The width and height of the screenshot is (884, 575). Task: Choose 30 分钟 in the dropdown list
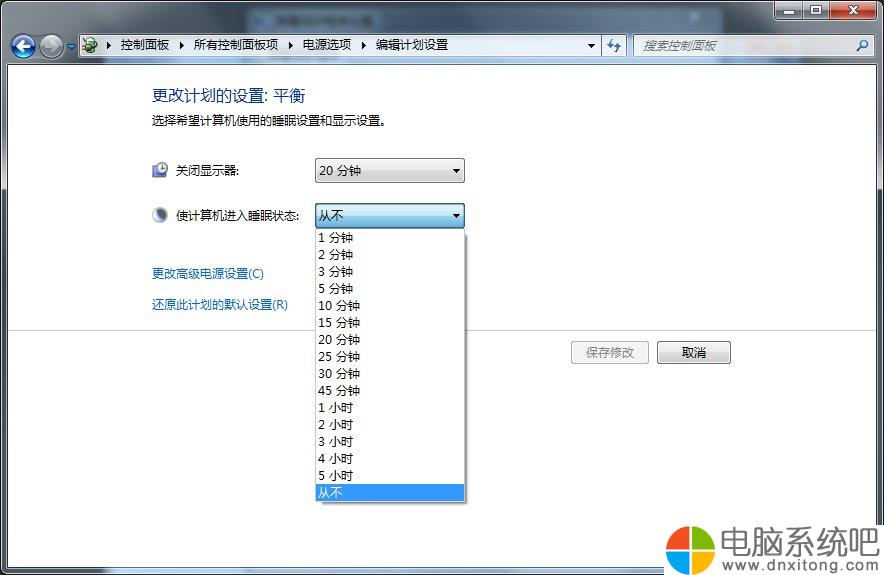[x=339, y=374]
